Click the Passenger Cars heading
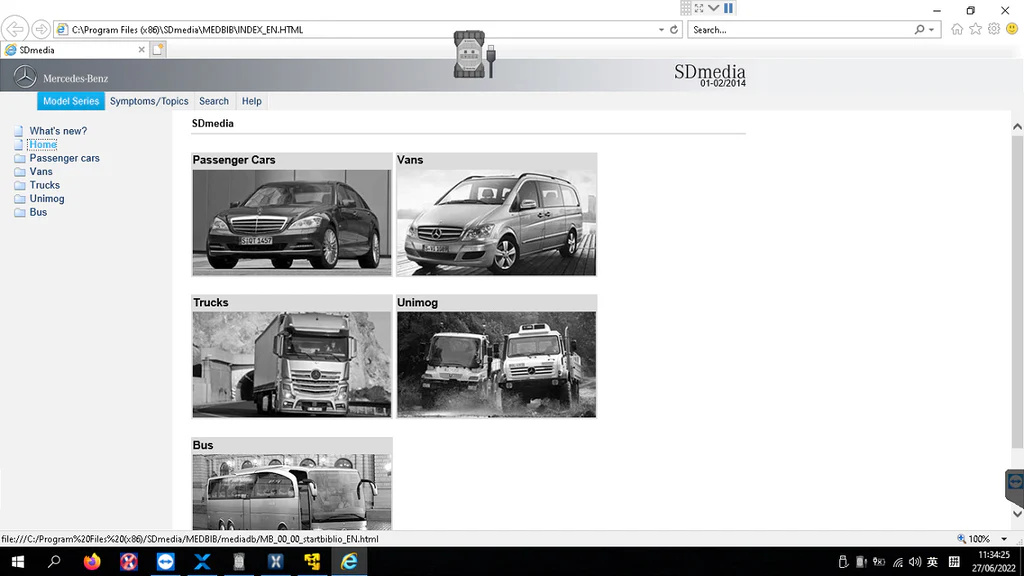The width and height of the screenshot is (1024, 576). [x=234, y=160]
